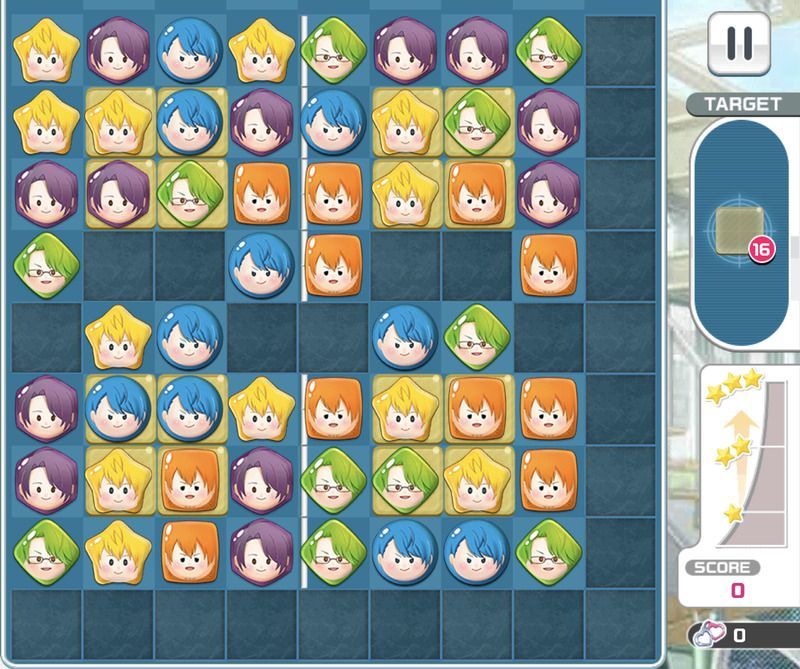Tap the yellow star piece in the top-left corner

click(x=46, y=51)
